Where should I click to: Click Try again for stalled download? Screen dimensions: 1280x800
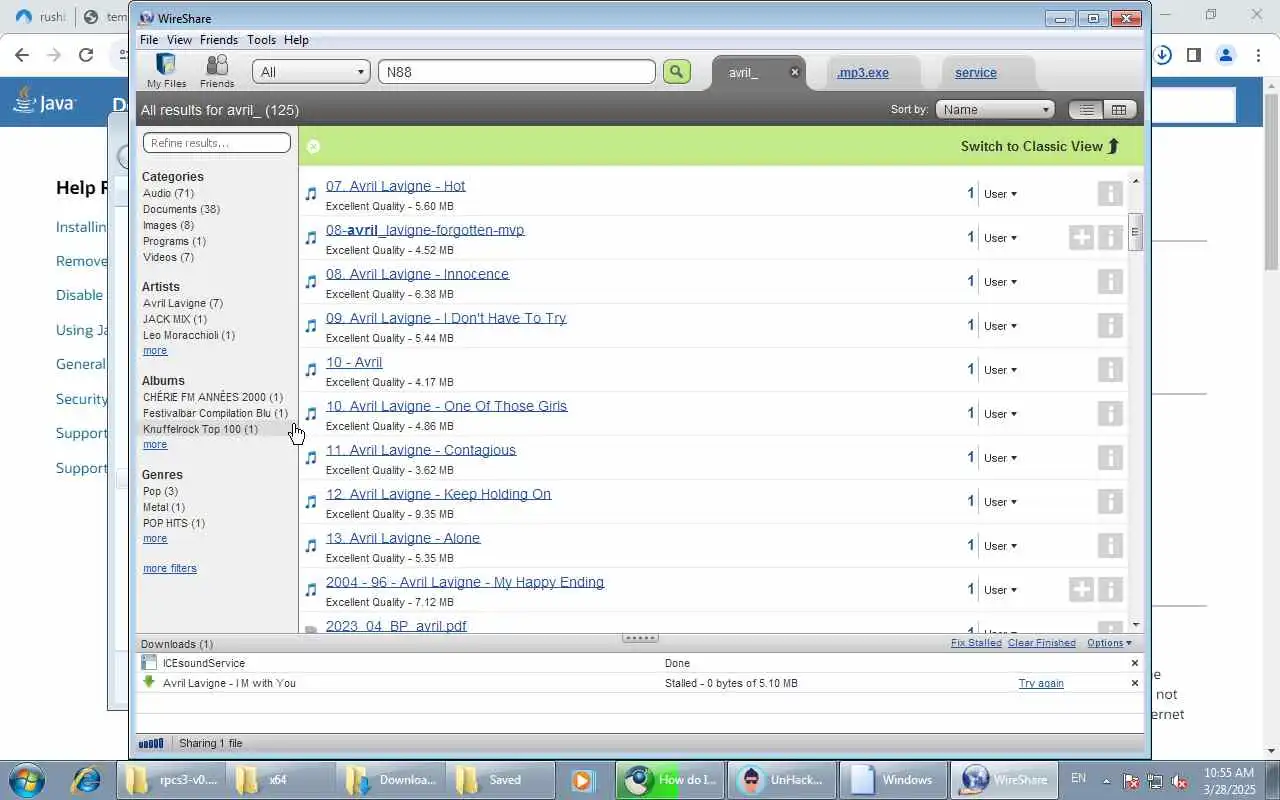pos(1041,683)
